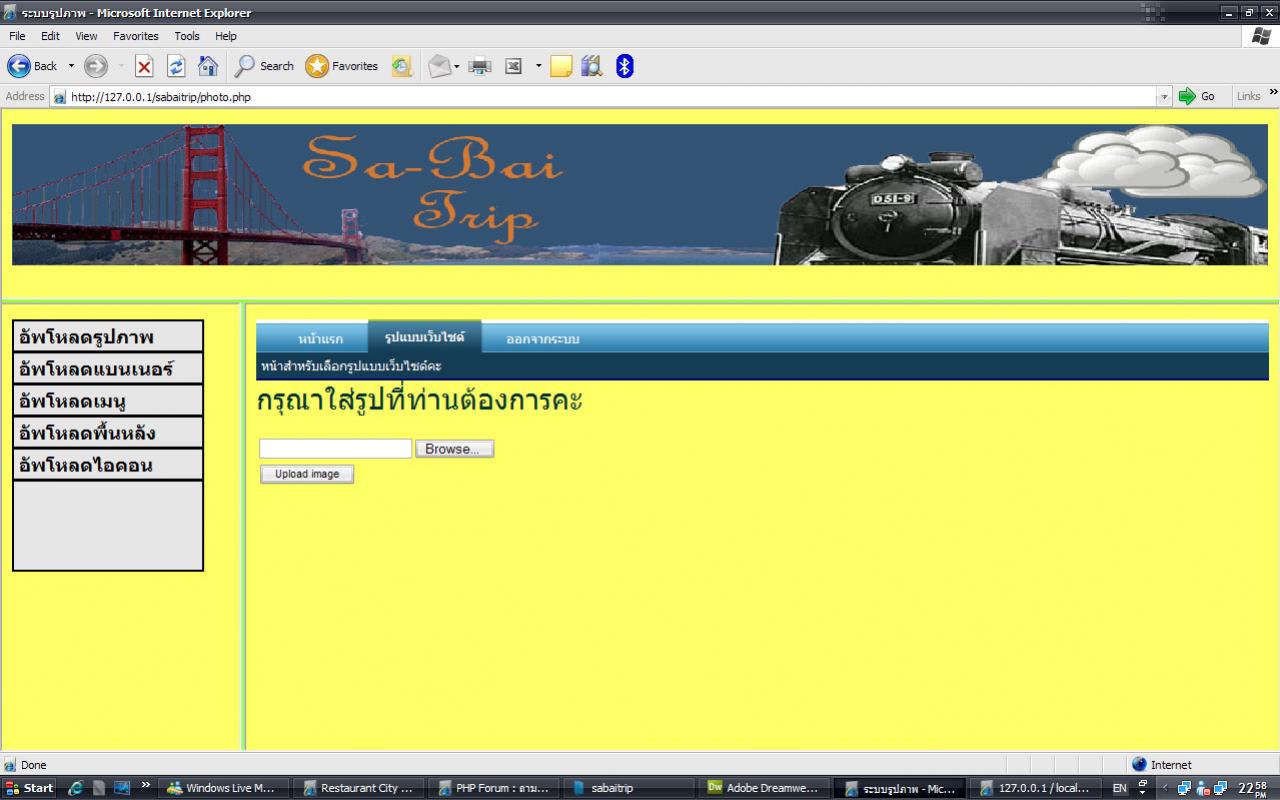Click the file path input field
Viewport: 1280px width, 800px height.
coord(335,449)
